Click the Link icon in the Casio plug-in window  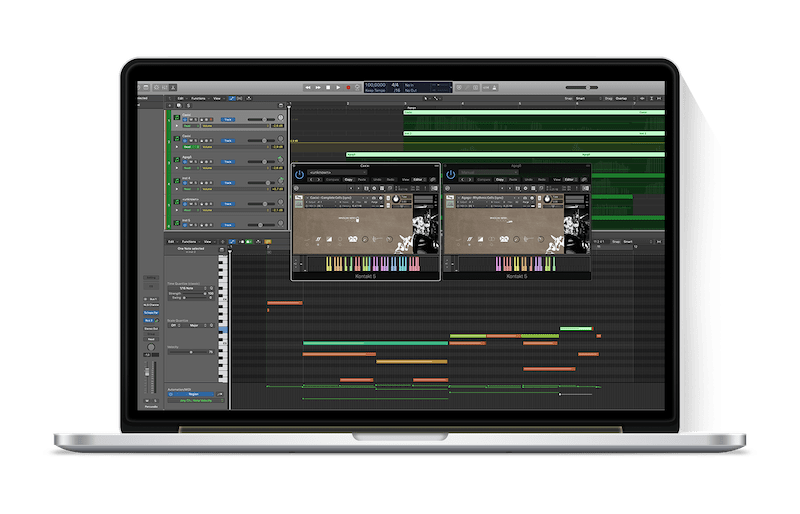coord(433,180)
